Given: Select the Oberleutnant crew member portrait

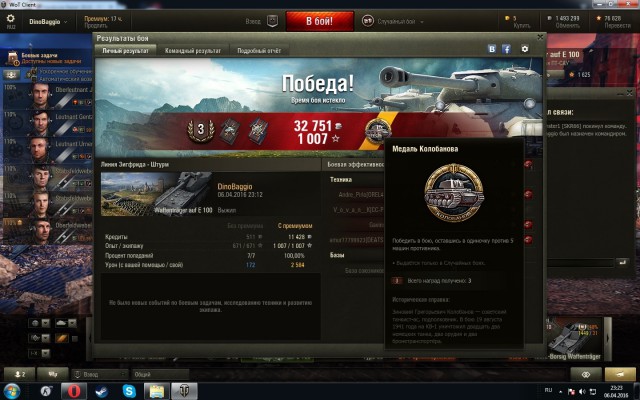Looking at the screenshot, I should 41,96.
